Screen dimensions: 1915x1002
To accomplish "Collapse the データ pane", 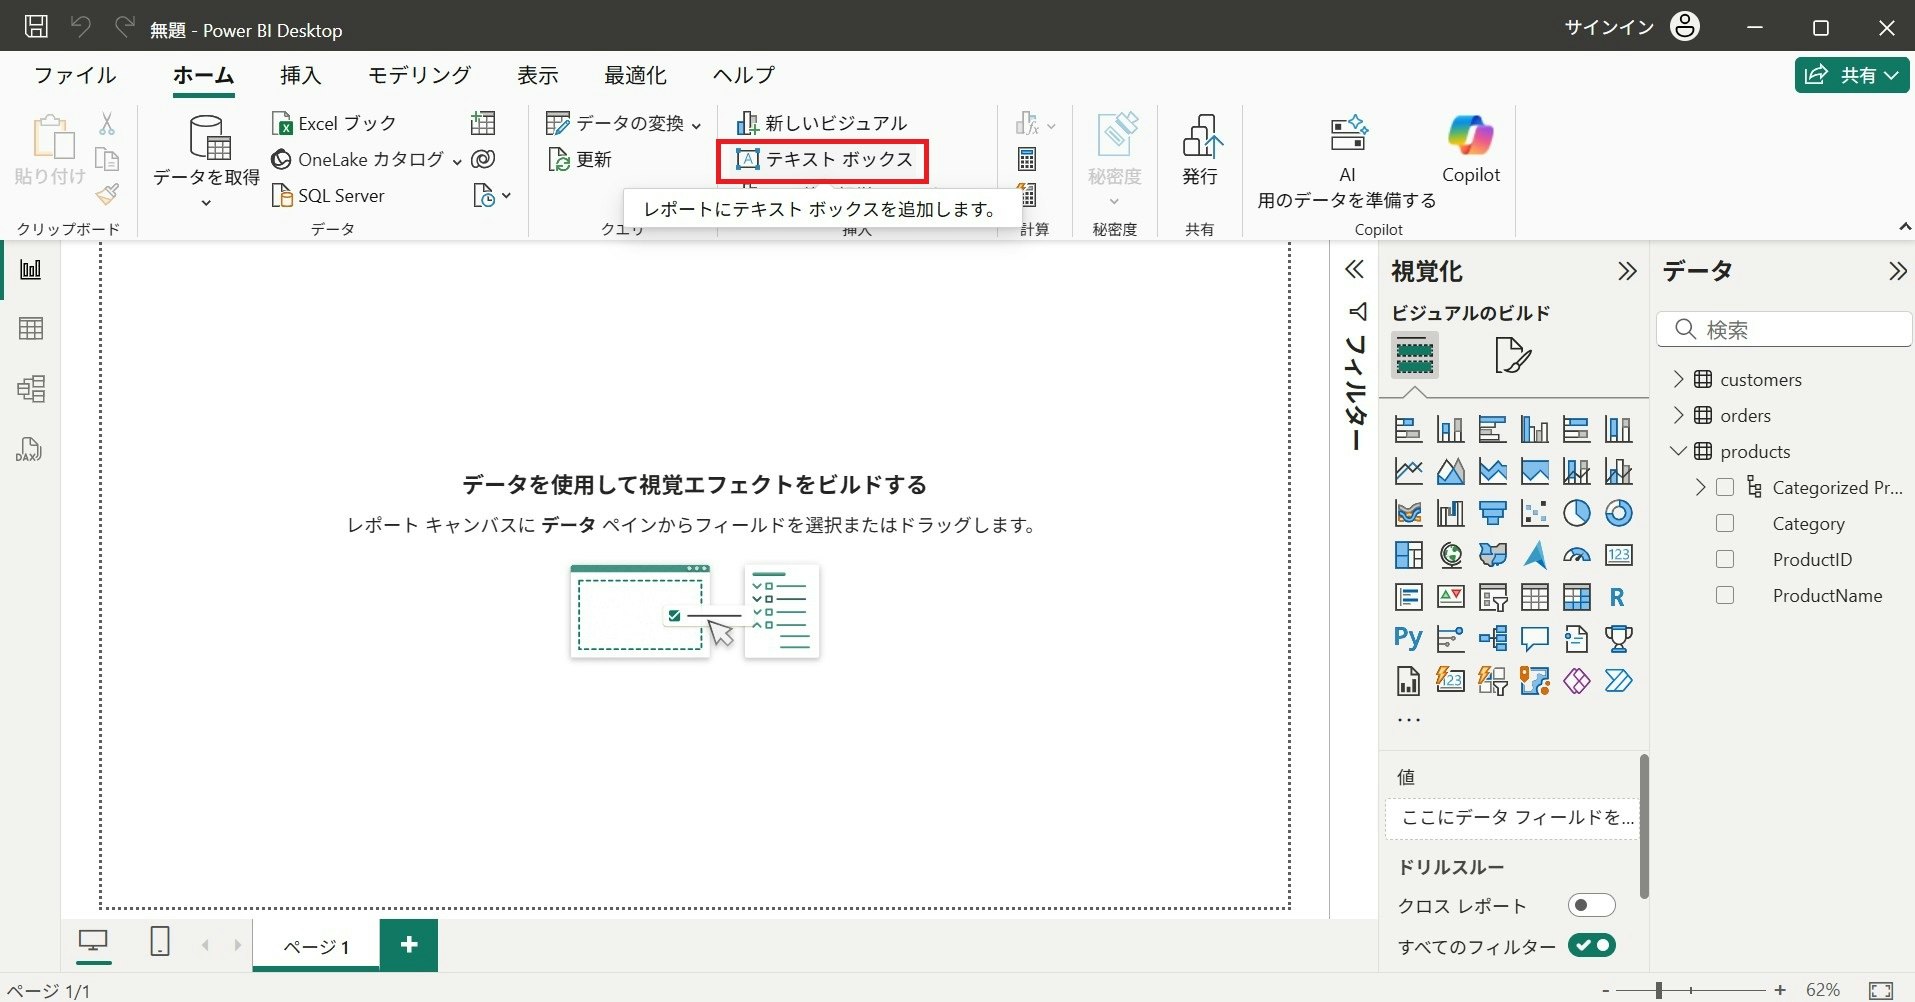I will [x=1897, y=271].
